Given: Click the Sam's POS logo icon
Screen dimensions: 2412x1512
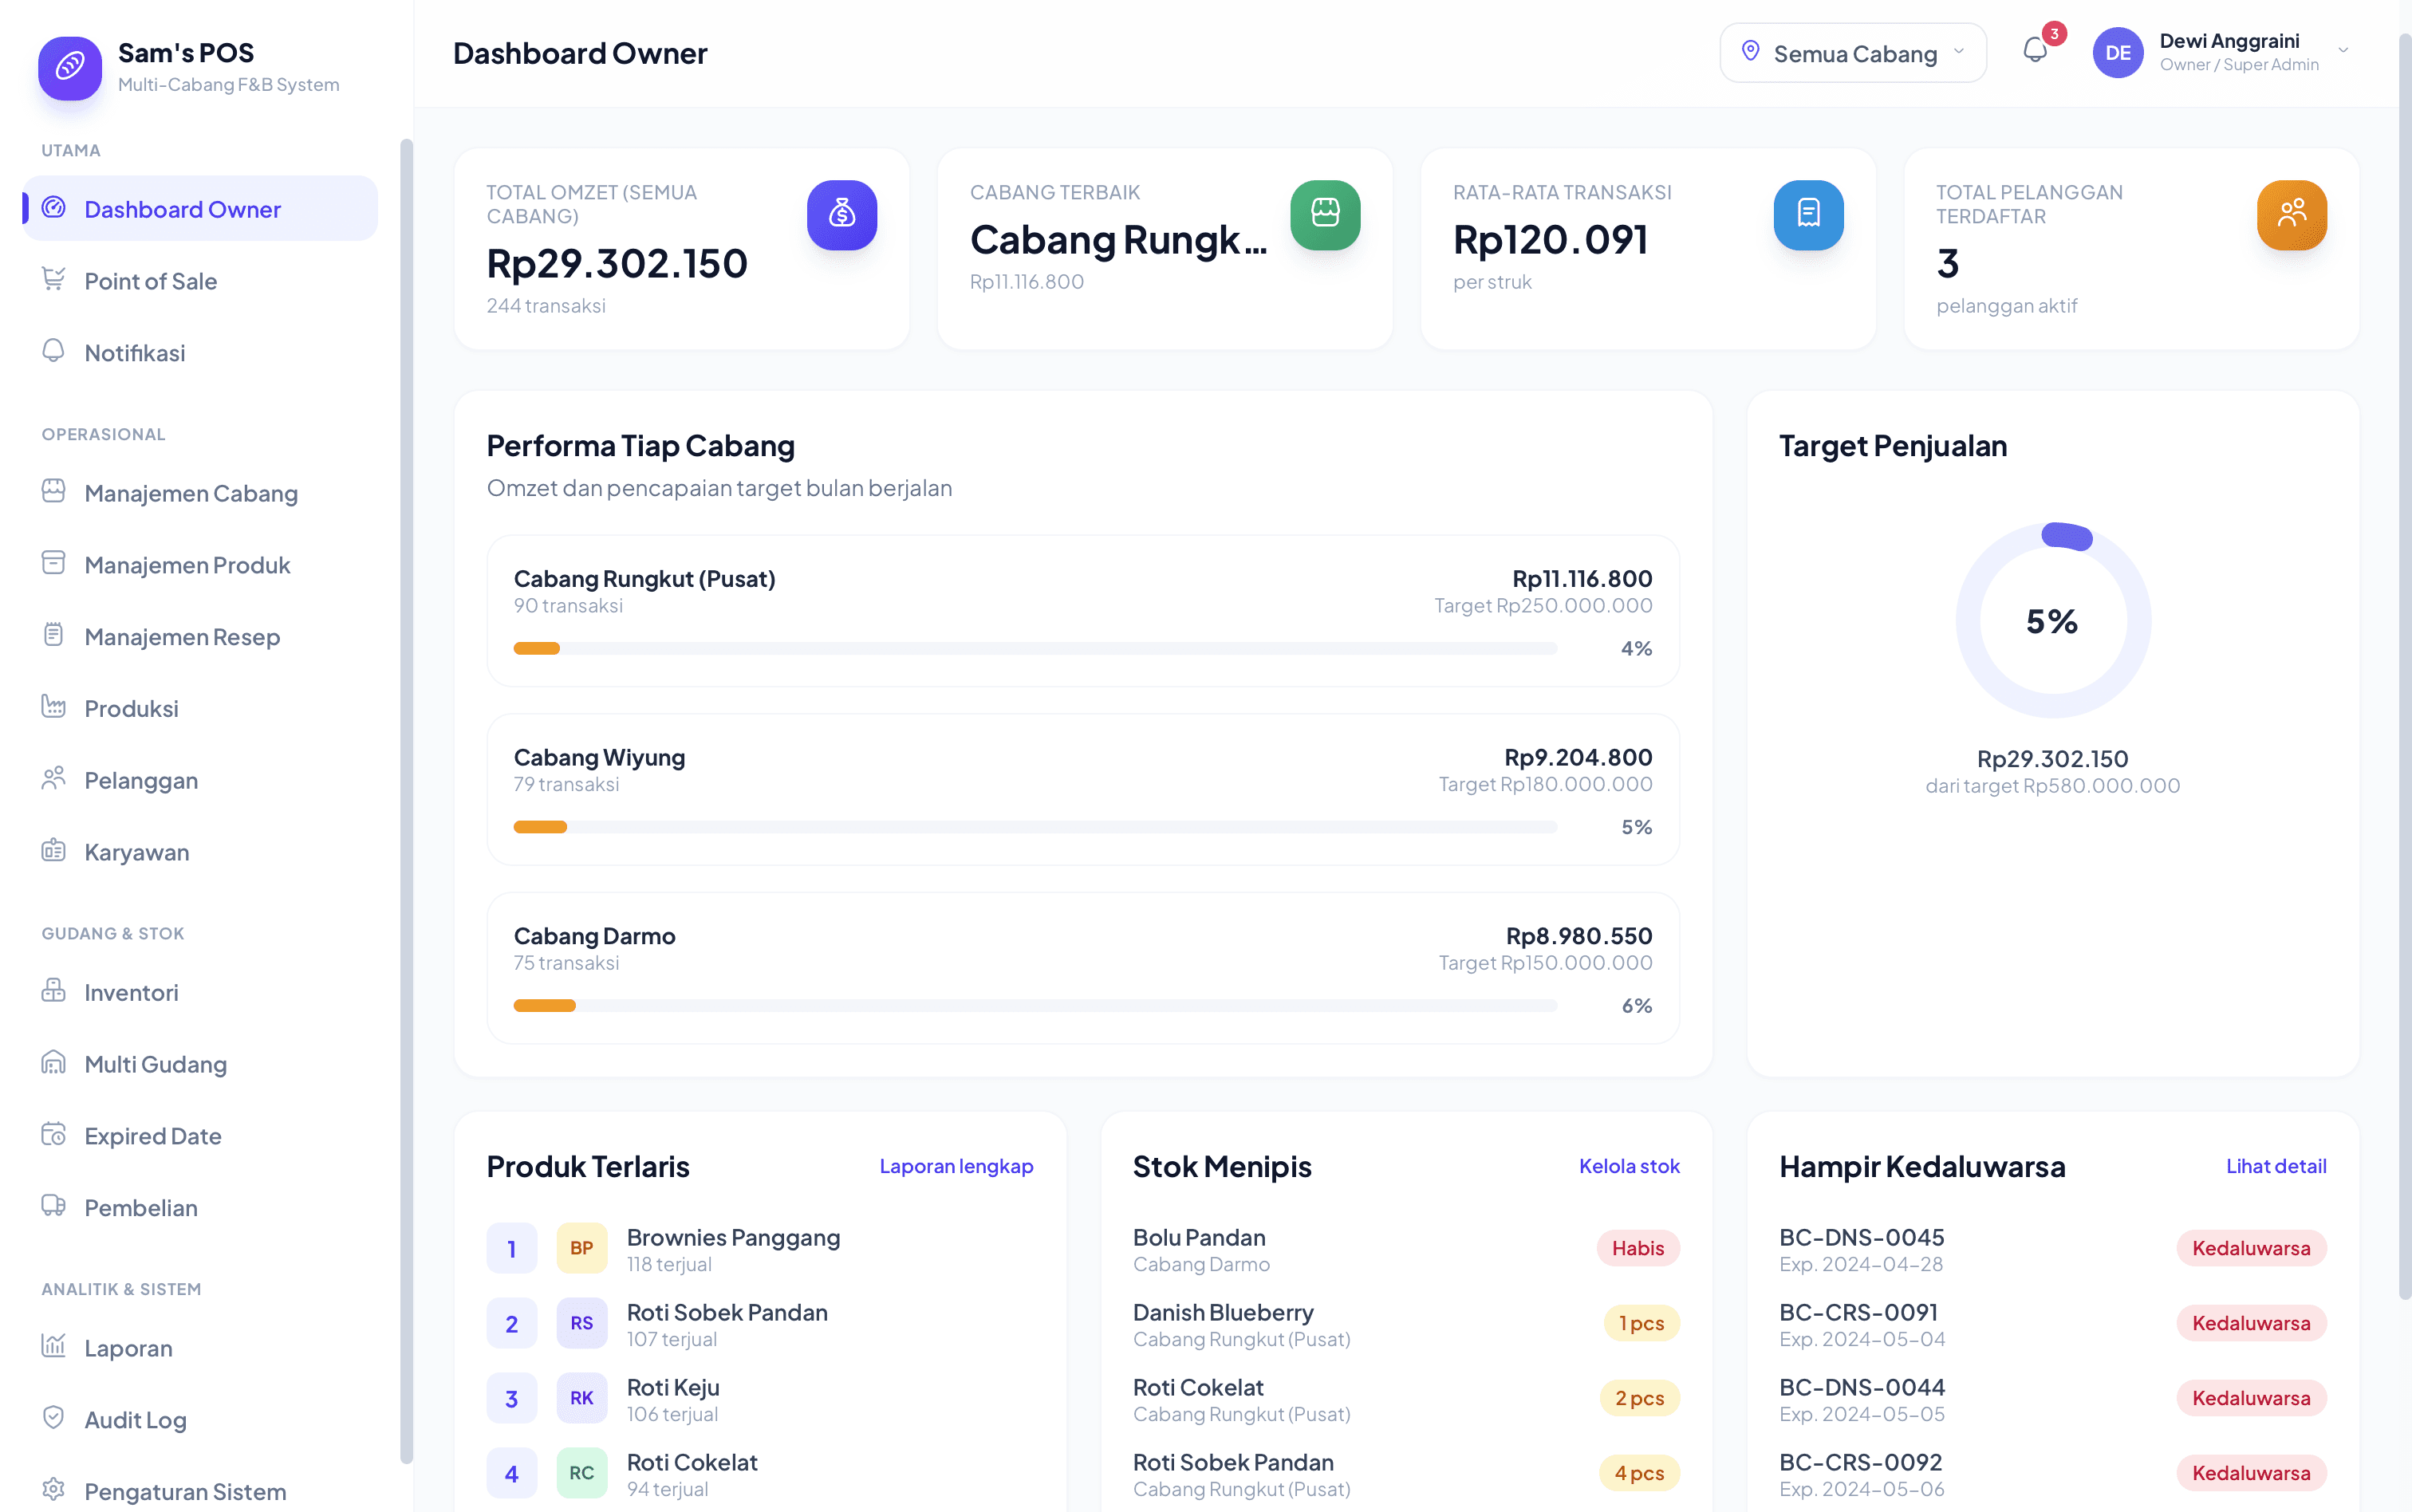Looking at the screenshot, I should (x=70, y=68).
